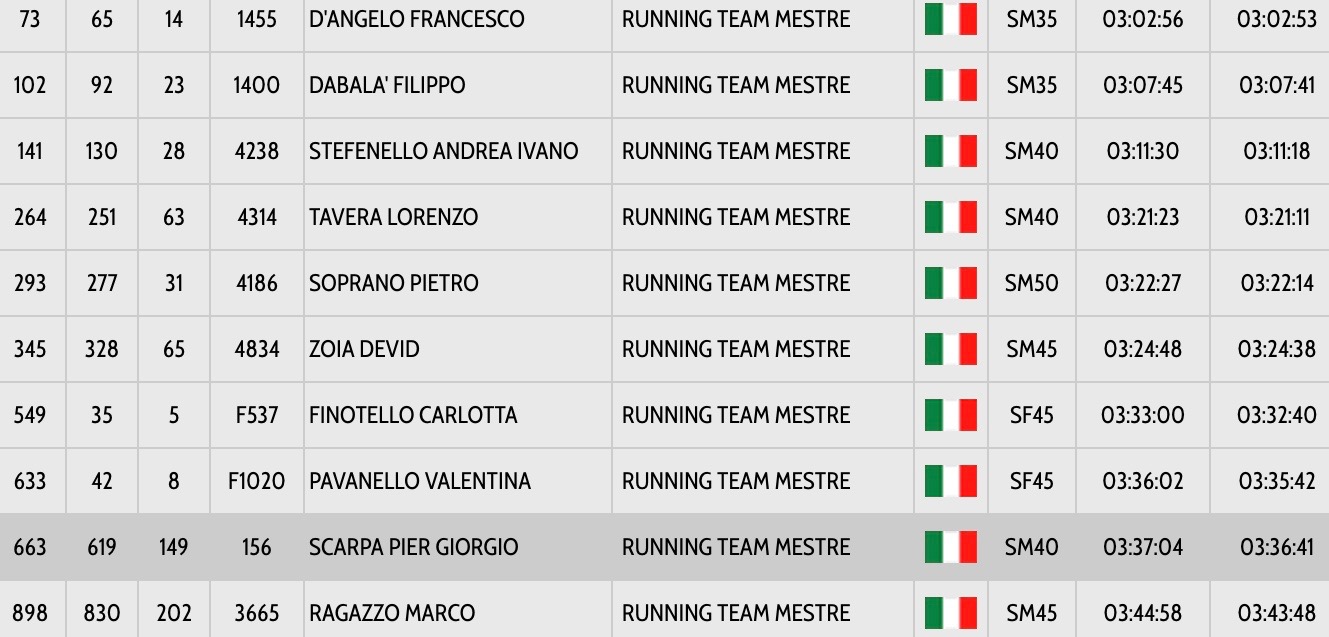1329x637 pixels.
Task: Click the flag icon in Zoia Devid's row
Action: tap(950, 349)
